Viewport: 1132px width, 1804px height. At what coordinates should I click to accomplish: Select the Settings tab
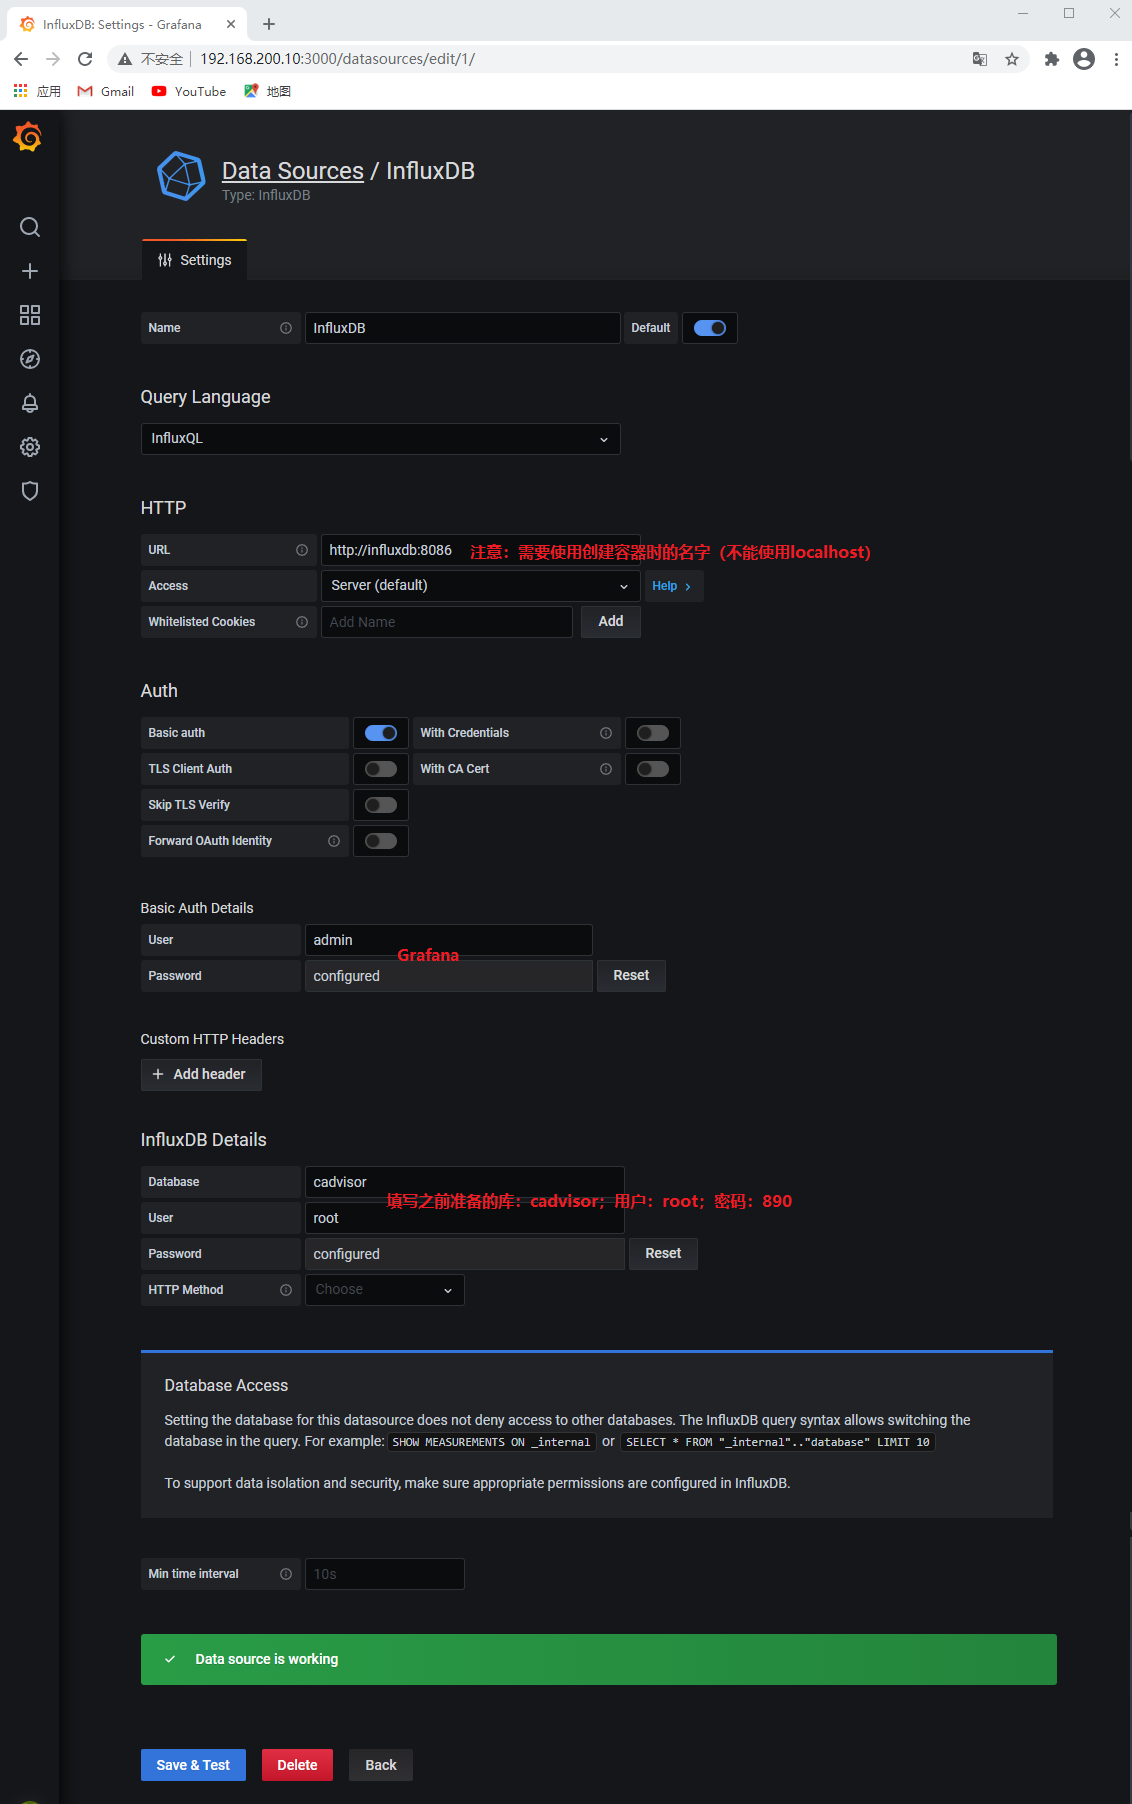195,260
